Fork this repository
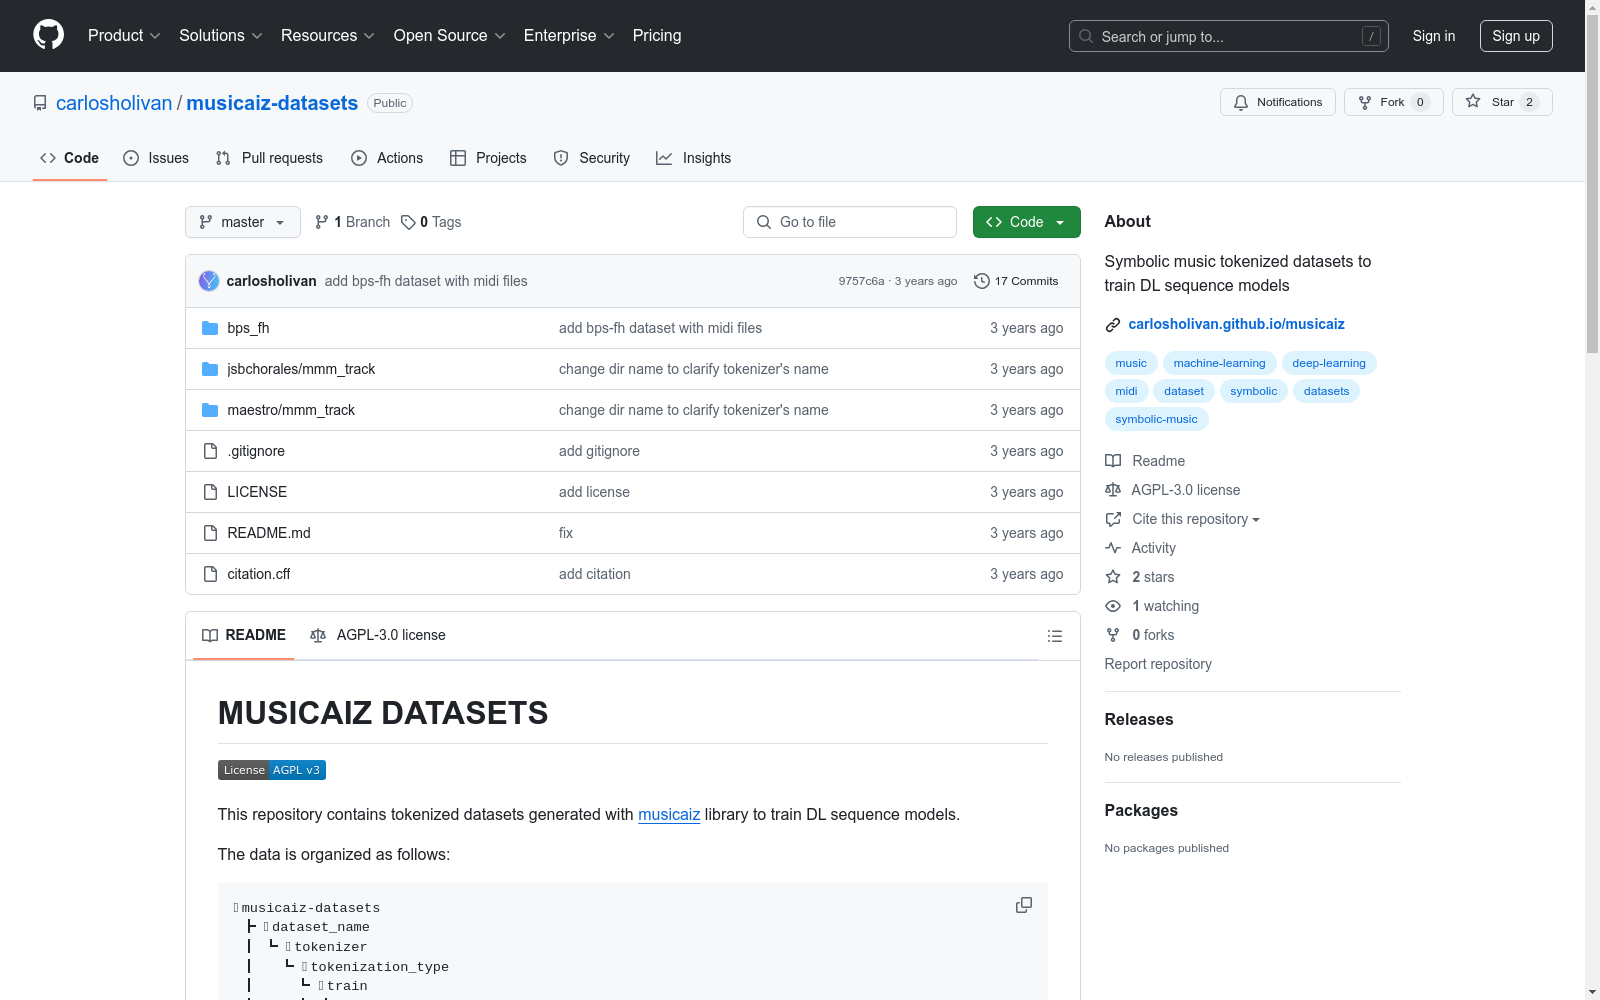Viewport: 1600px width, 1000px height. (x=1394, y=102)
